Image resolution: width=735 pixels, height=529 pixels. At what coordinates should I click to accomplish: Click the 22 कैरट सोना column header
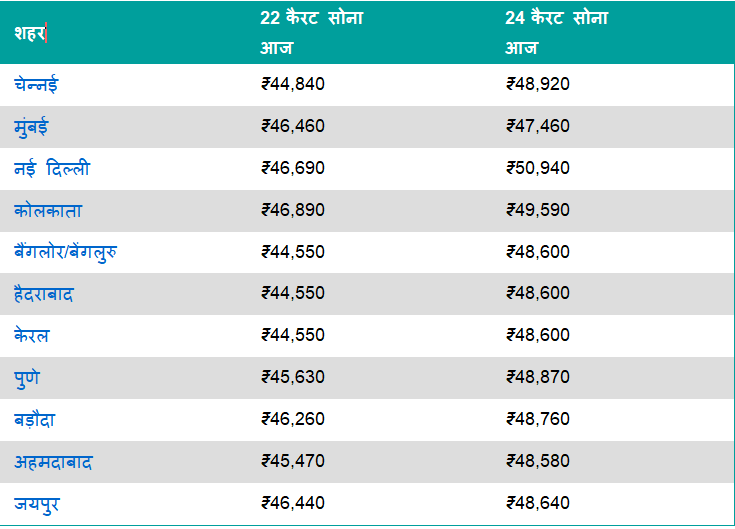click(311, 18)
